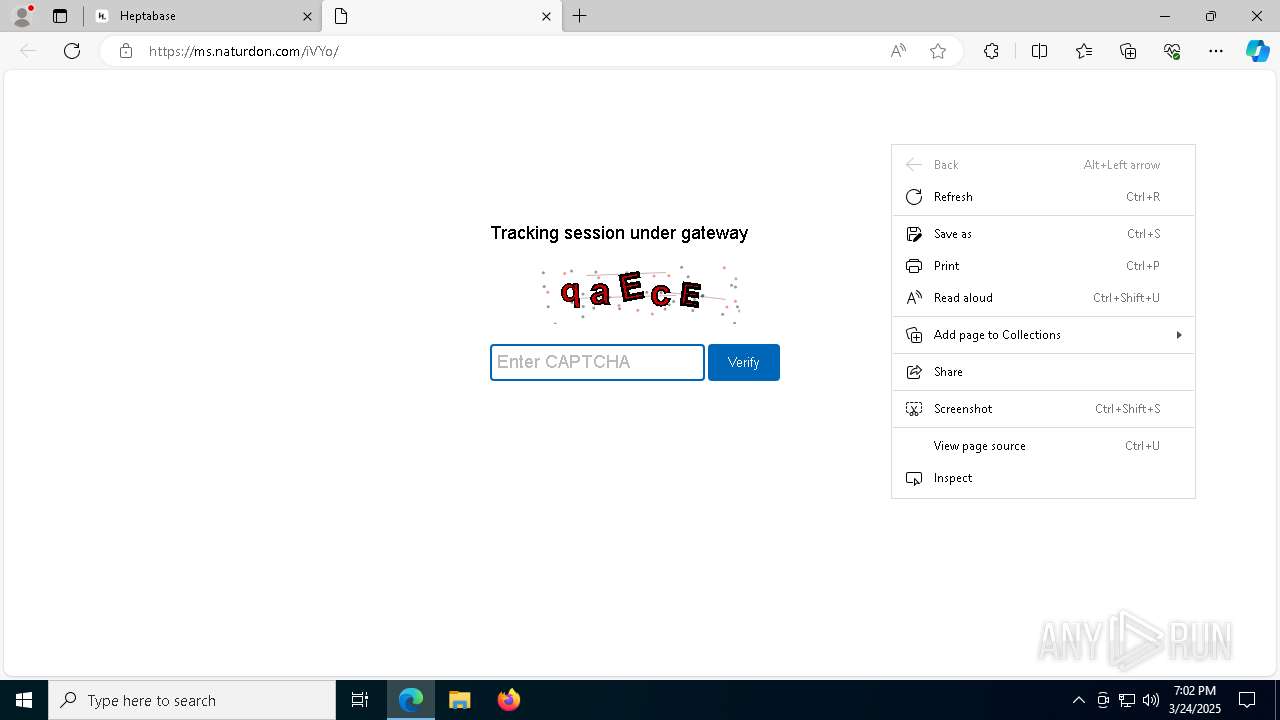The image size is (1280, 720).
Task: Expand Add page to Collections submenu
Action: 1043,335
